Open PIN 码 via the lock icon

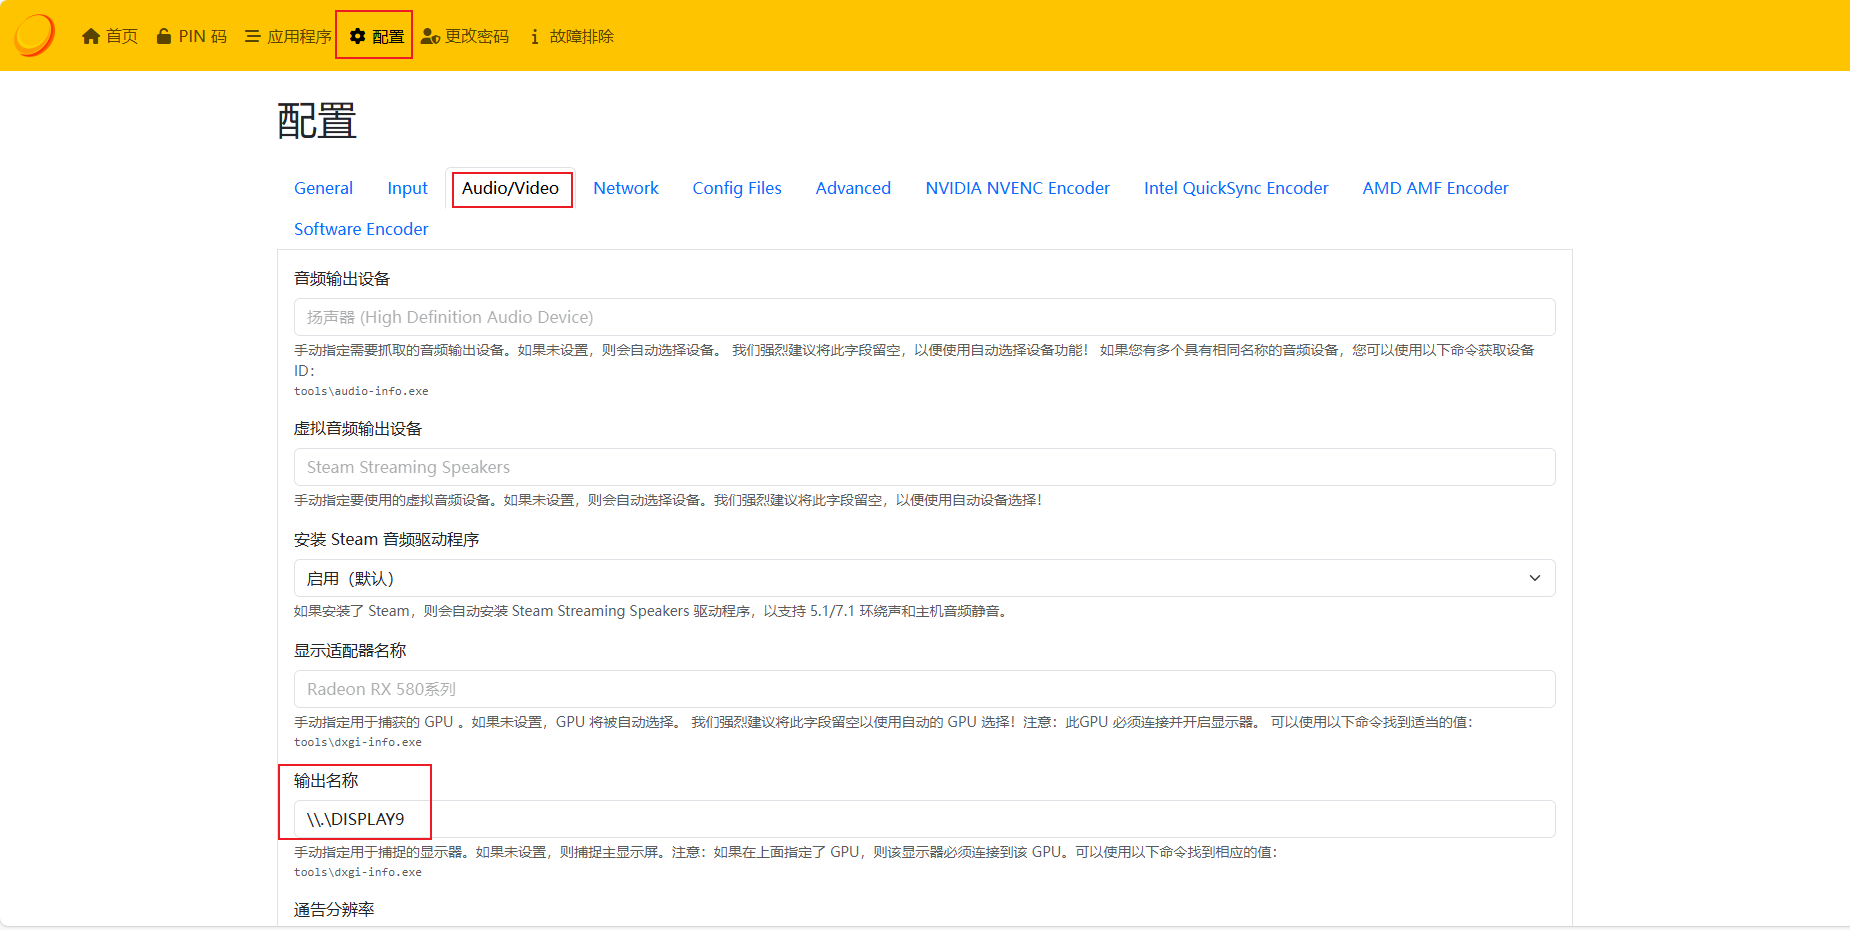click(164, 37)
